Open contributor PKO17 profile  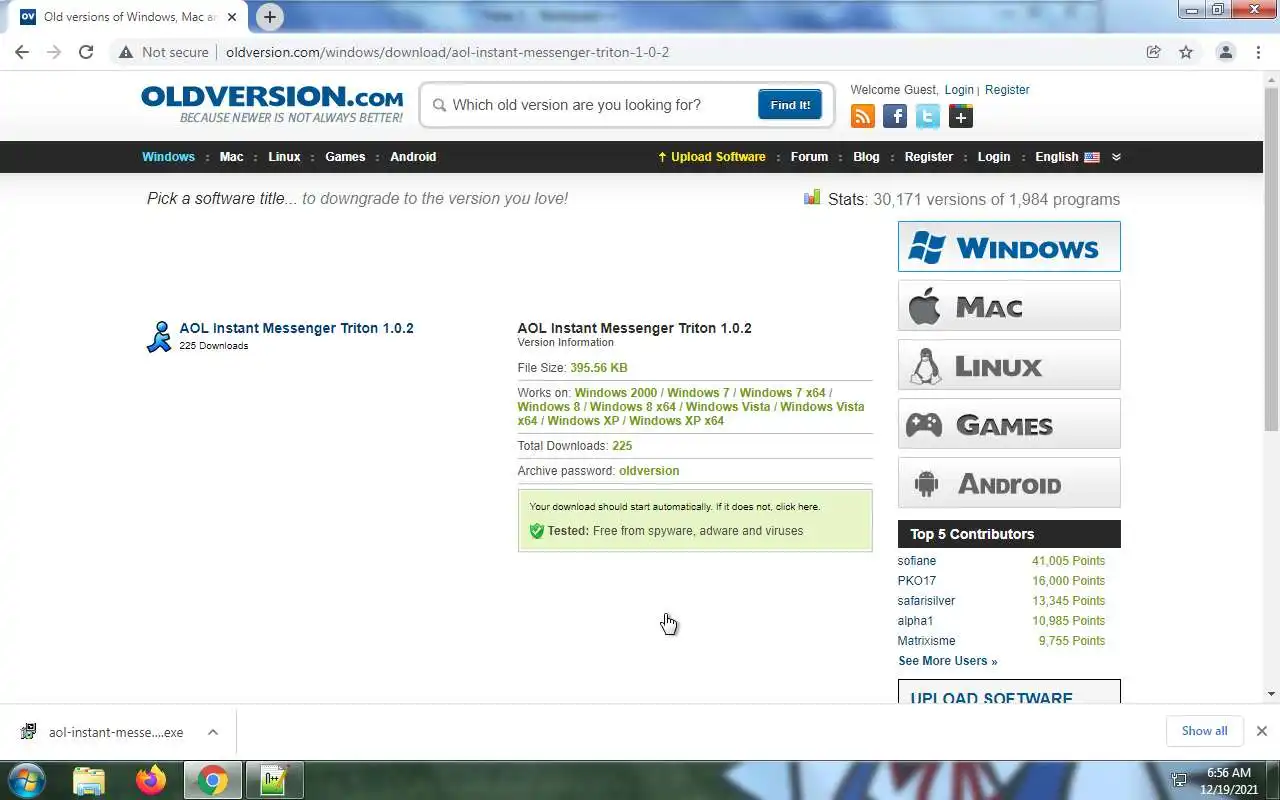pos(917,581)
